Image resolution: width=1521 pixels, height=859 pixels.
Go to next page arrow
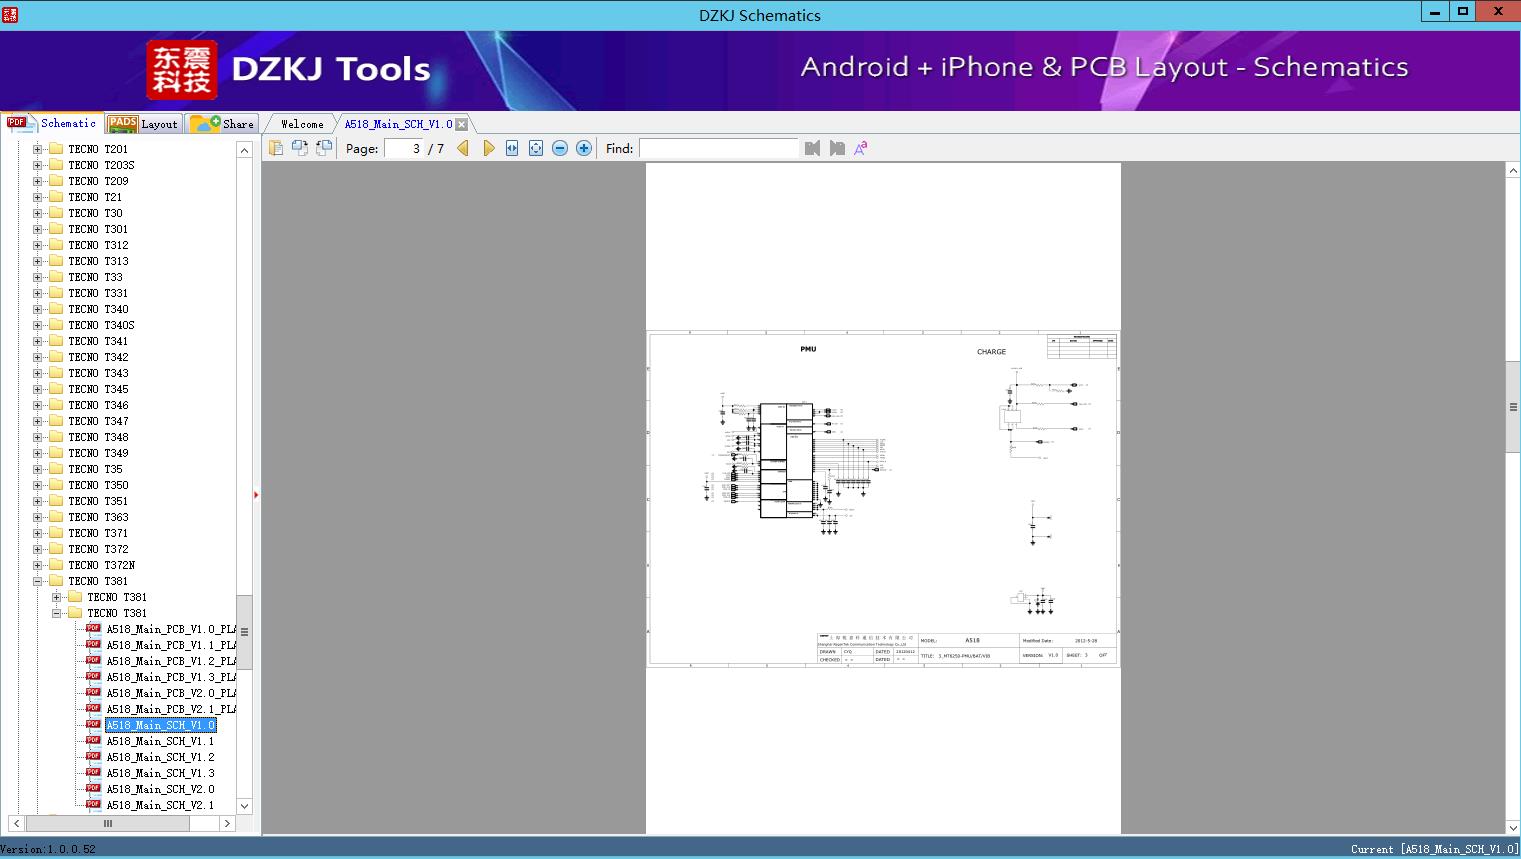(488, 148)
